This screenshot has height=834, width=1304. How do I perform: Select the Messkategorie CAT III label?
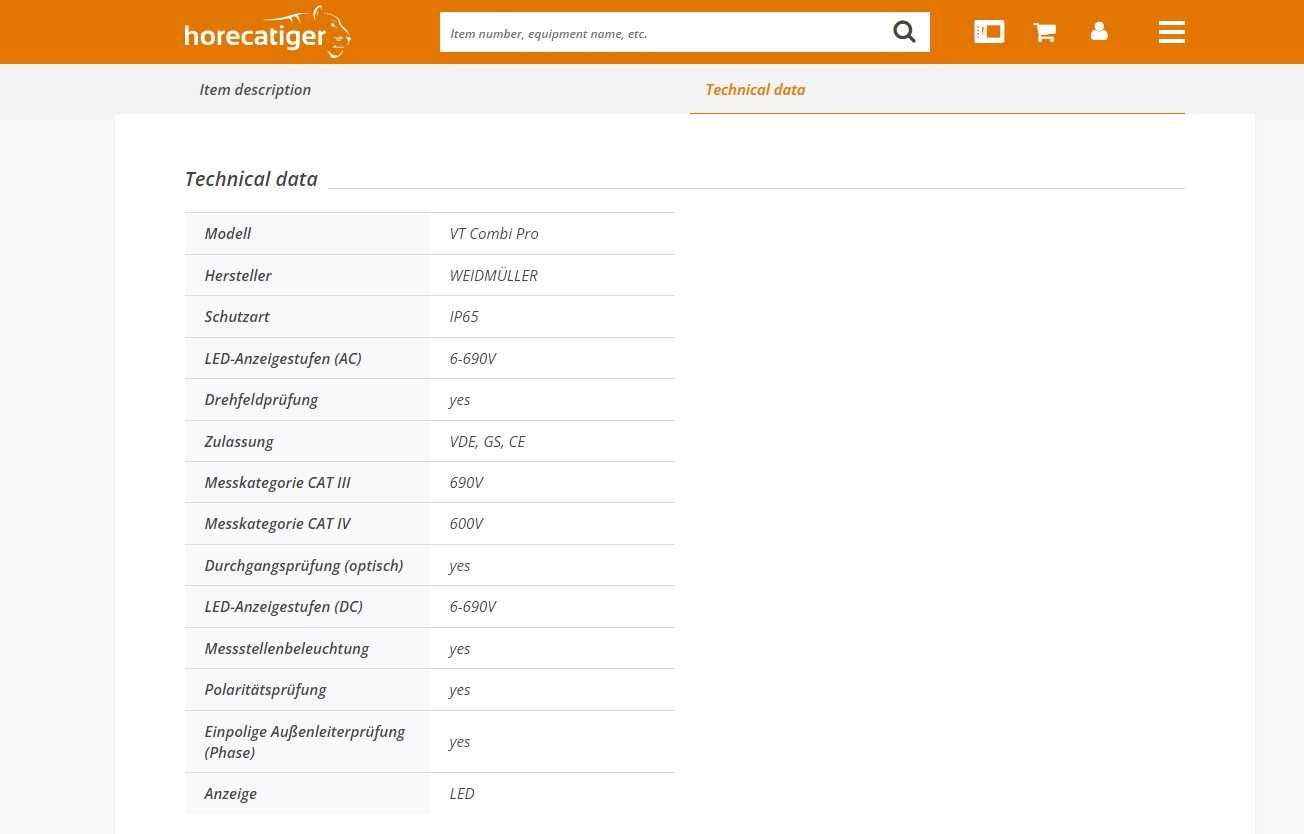point(278,482)
